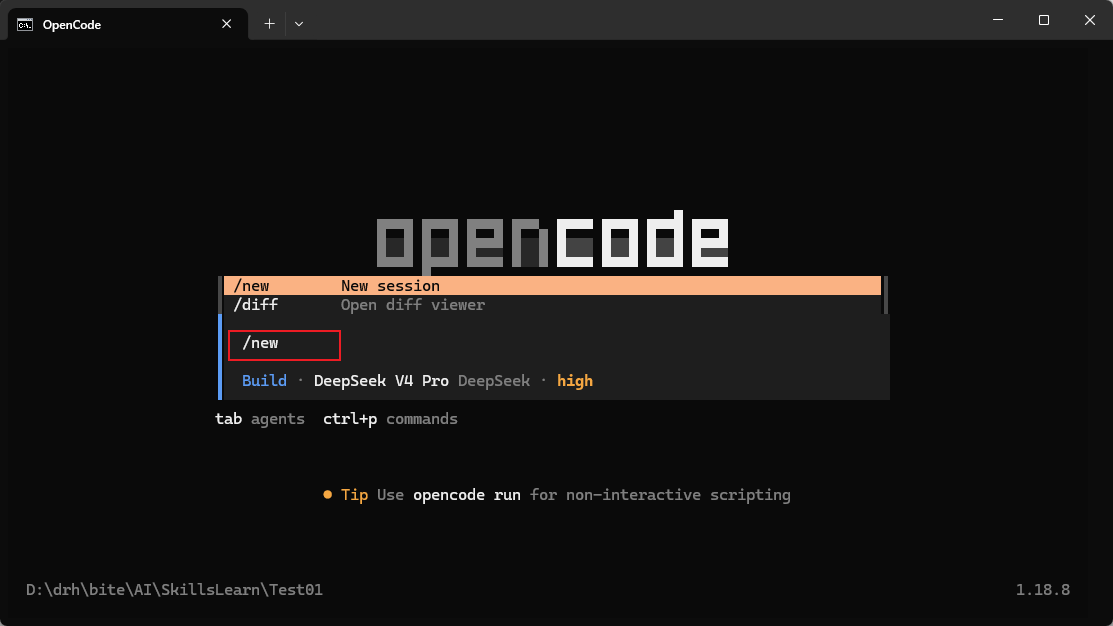Click the opencode run tip text
1113x626 pixels.
[467, 495]
